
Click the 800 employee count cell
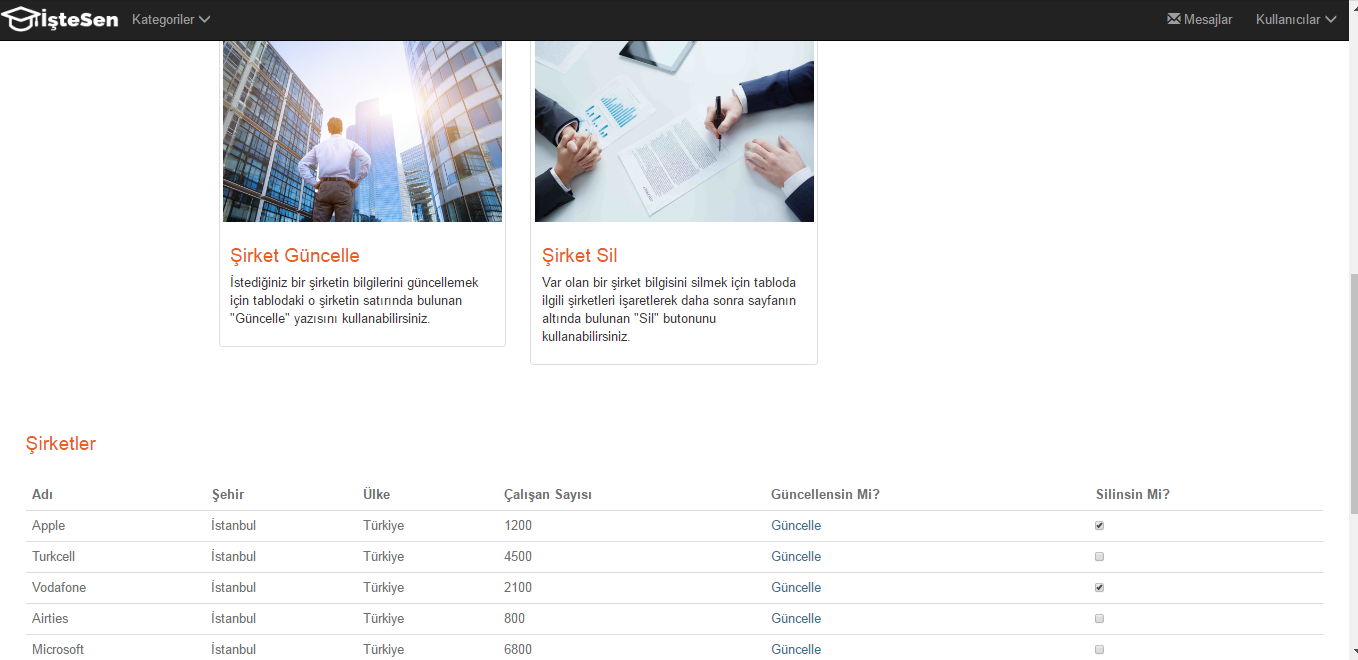[515, 619]
